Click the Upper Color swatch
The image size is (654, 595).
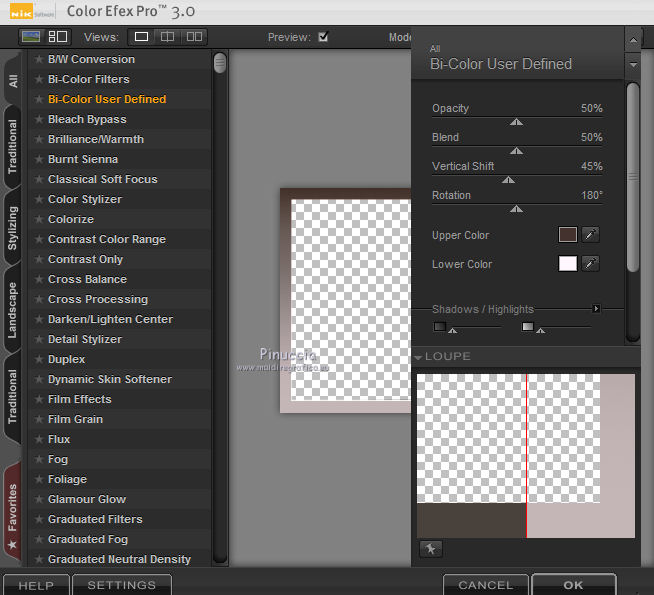[568, 235]
